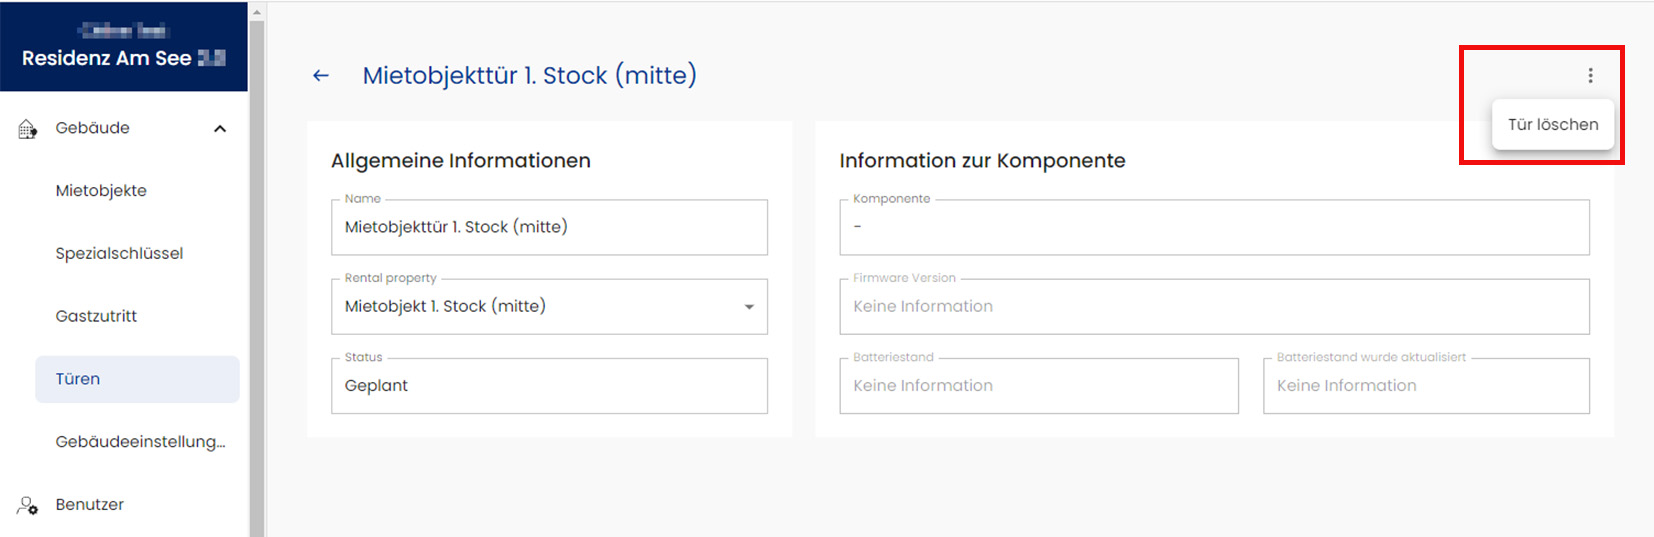
Task: Collapse the Gebäude section chevron
Action: (x=220, y=128)
